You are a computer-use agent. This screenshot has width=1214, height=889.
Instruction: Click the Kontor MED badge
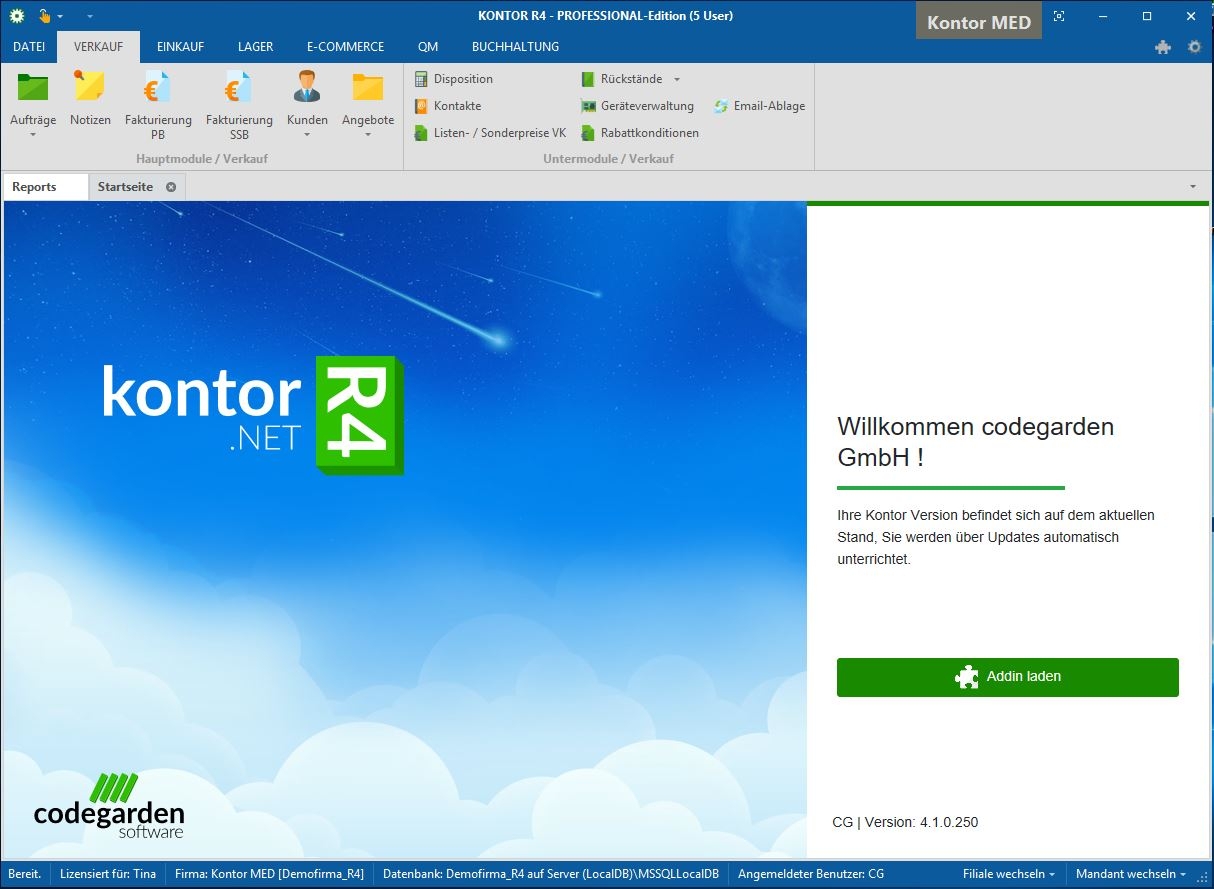(979, 22)
